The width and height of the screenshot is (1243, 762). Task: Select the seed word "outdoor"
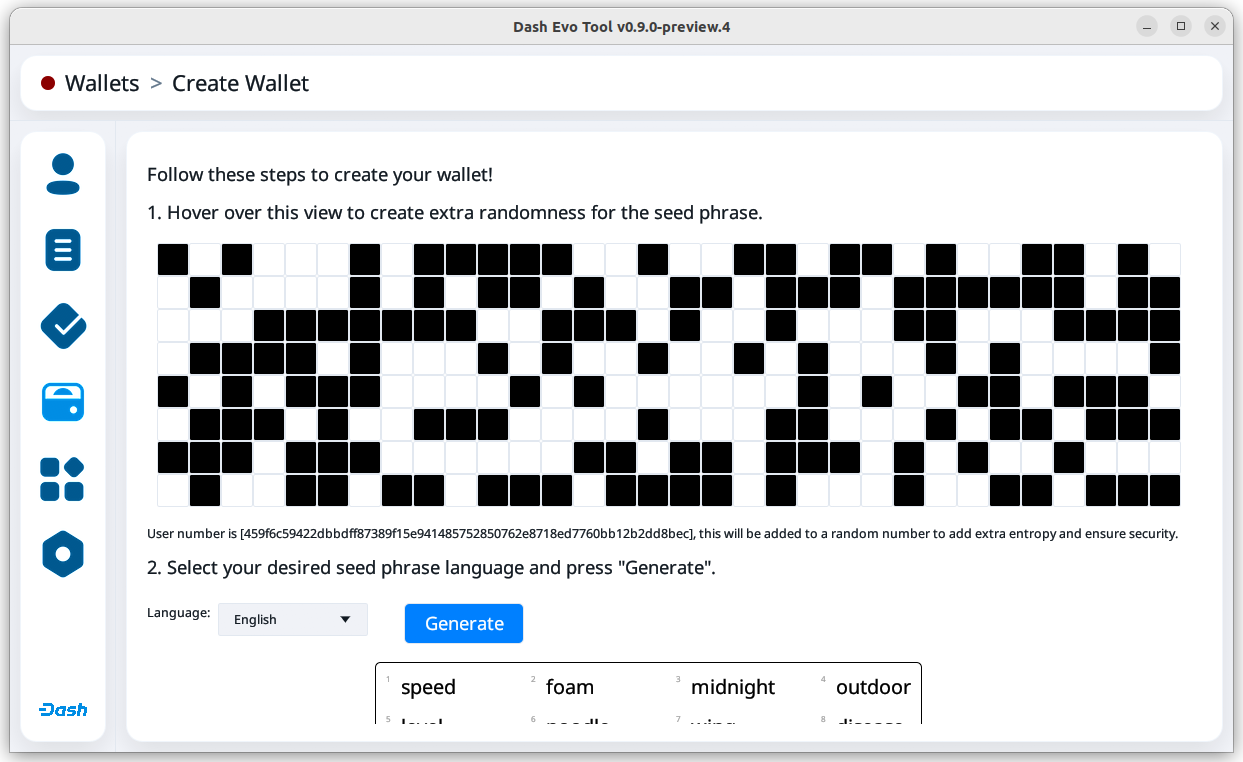pyautogui.click(x=873, y=687)
